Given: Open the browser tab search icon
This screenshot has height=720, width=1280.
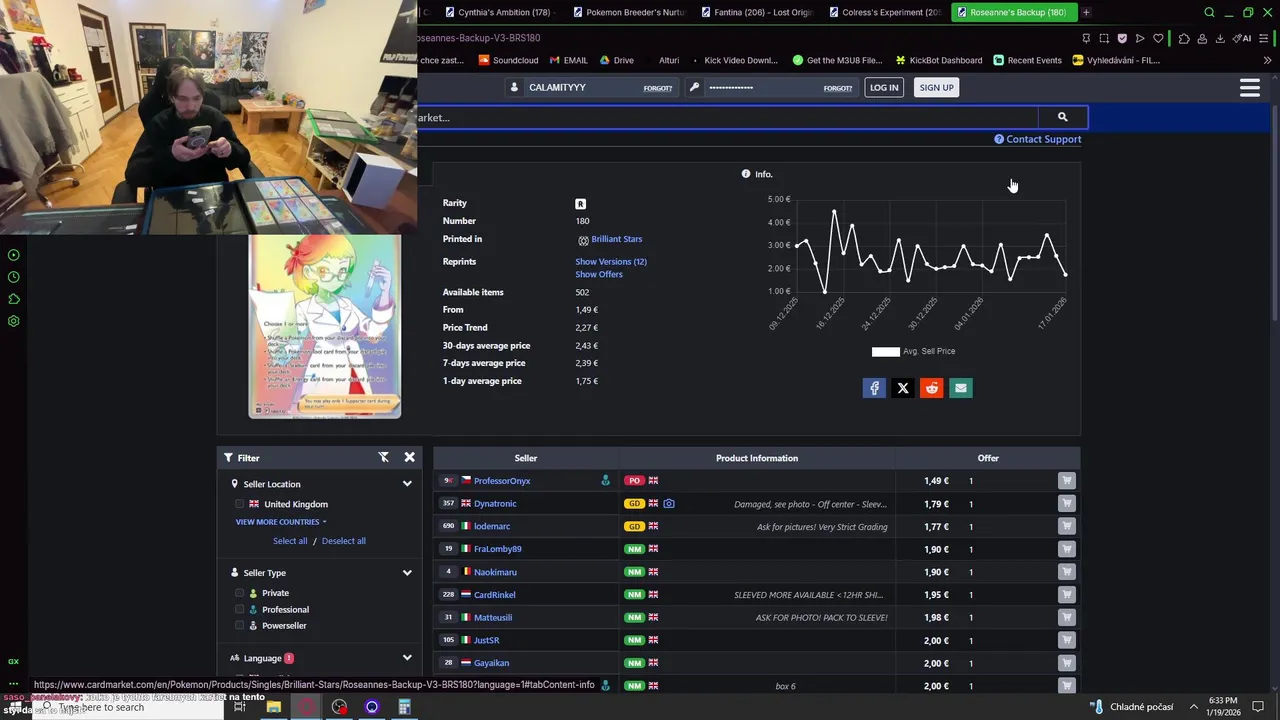Looking at the screenshot, I should 1209,12.
